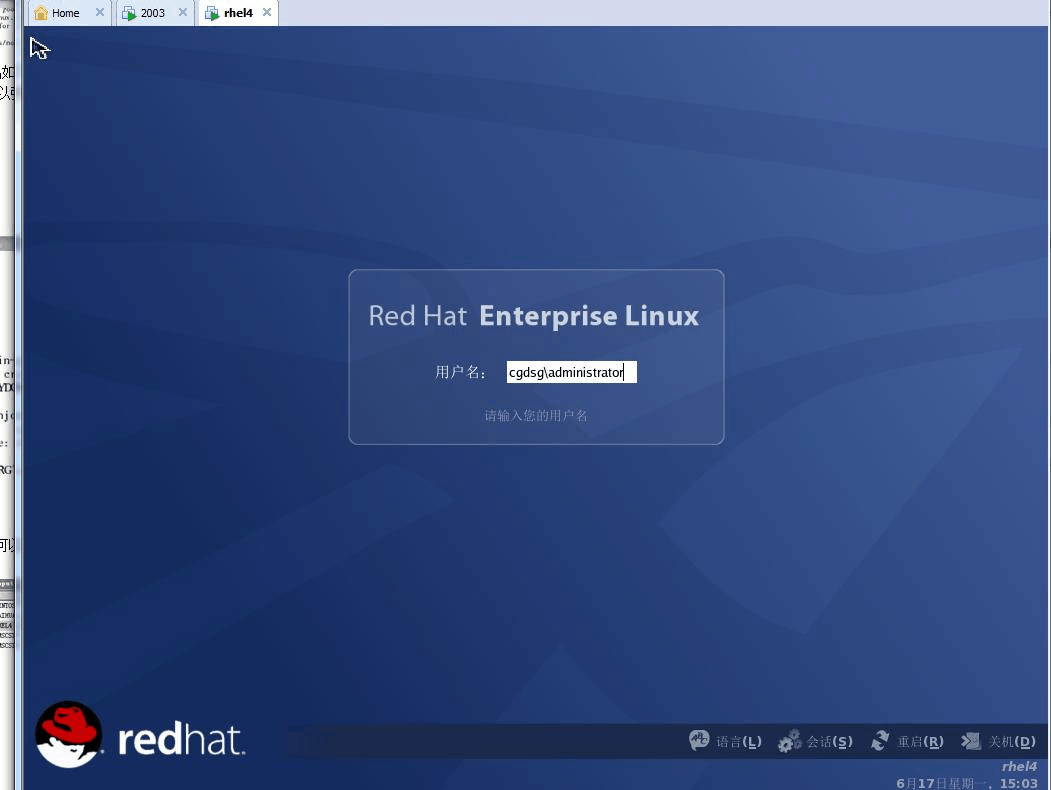Close the 2003 tab
Screen dimensions: 1051x790
tap(183, 13)
